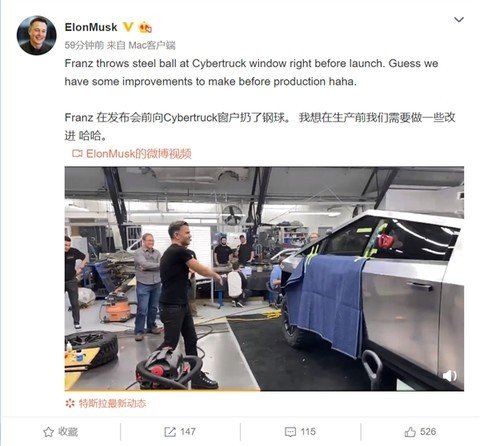
Task: Open the 特斯拉最新动态 topic link
Action: tap(112, 403)
